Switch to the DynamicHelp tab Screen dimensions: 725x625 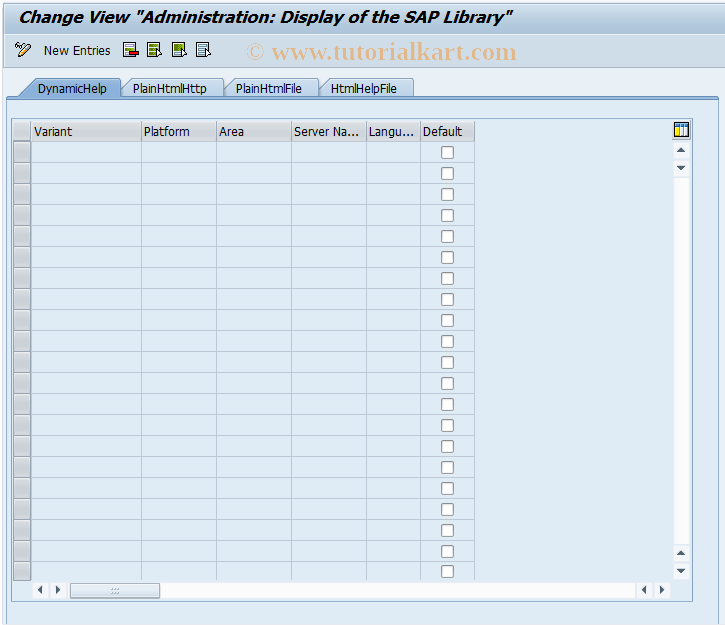[x=72, y=88]
